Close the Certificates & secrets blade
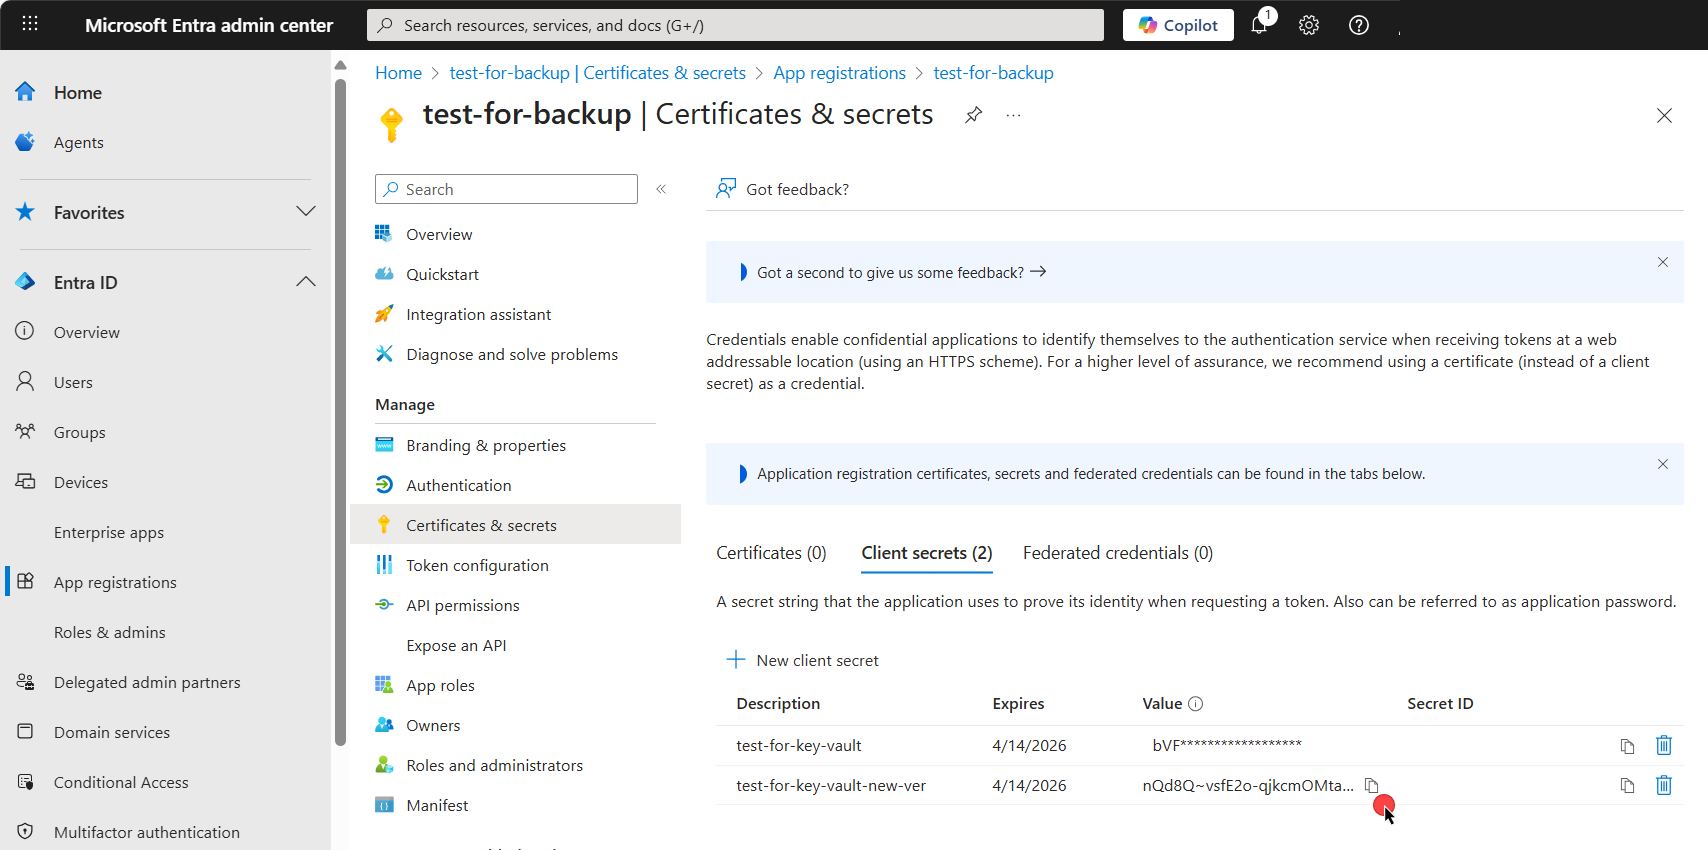The image size is (1708, 850). [1664, 116]
